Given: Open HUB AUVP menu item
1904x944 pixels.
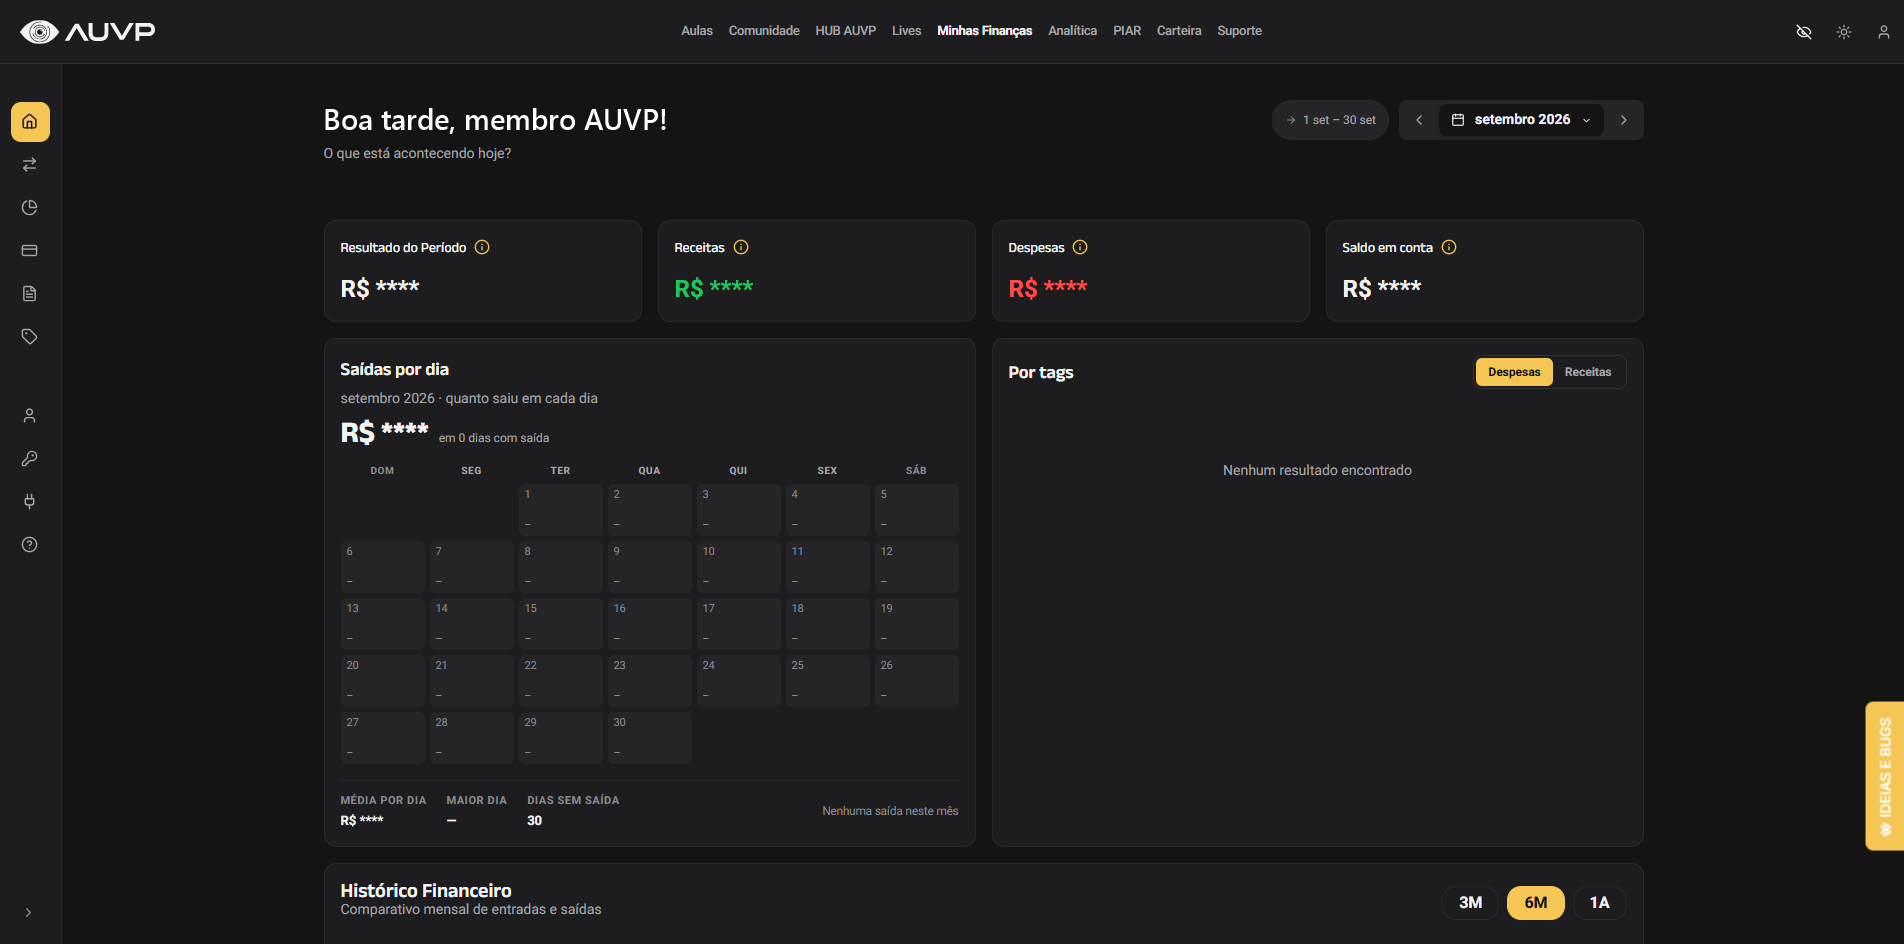Looking at the screenshot, I should pos(846,31).
